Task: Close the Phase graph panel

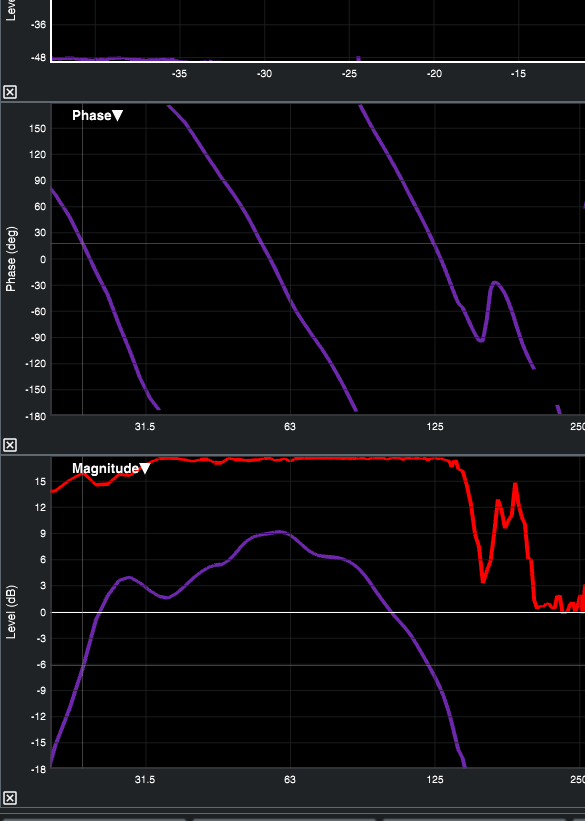Action: click(x=10, y=445)
